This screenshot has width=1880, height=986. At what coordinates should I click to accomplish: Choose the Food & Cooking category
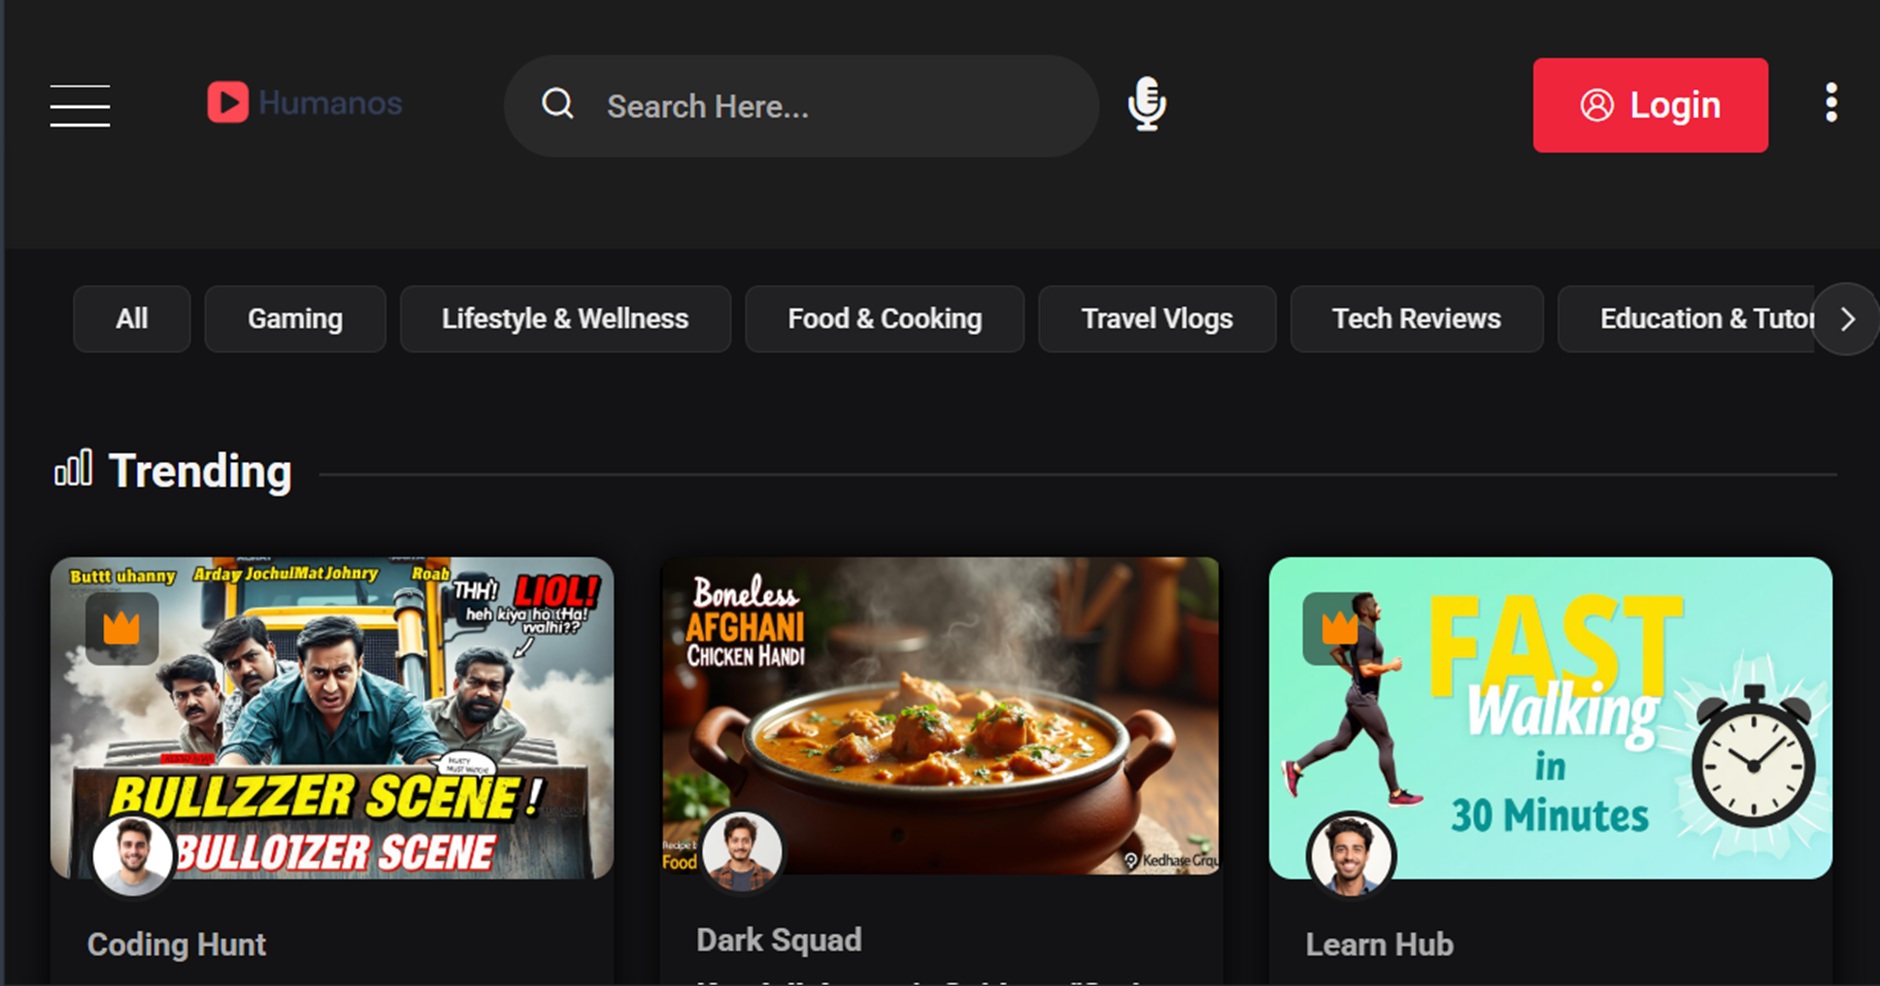[884, 319]
